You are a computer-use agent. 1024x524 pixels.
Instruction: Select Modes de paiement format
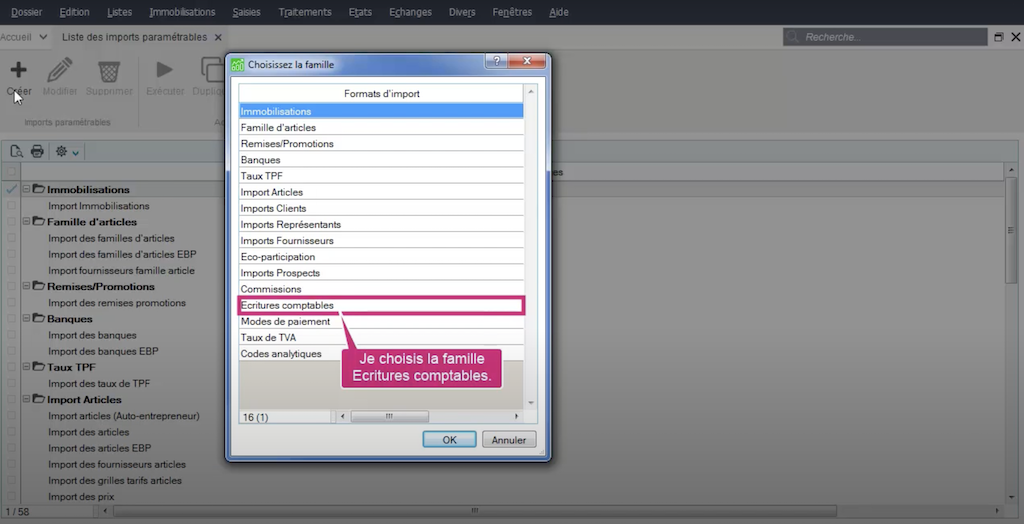pyautogui.click(x=381, y=321)
